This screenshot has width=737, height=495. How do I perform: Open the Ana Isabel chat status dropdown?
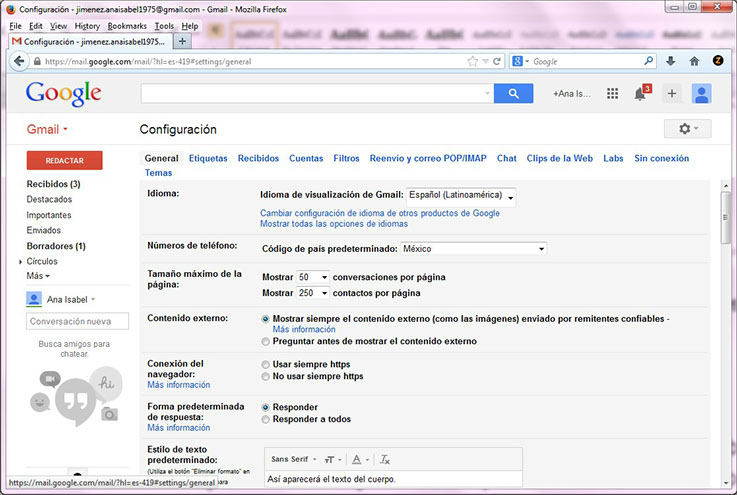coord(93,299)
